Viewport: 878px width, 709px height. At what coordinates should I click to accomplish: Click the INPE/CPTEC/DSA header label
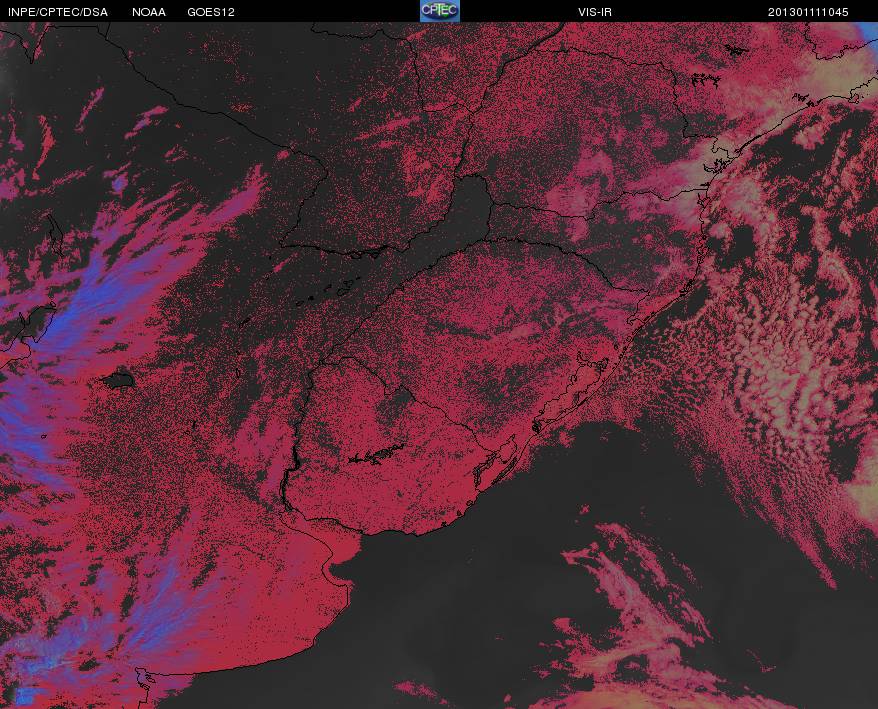58,12
